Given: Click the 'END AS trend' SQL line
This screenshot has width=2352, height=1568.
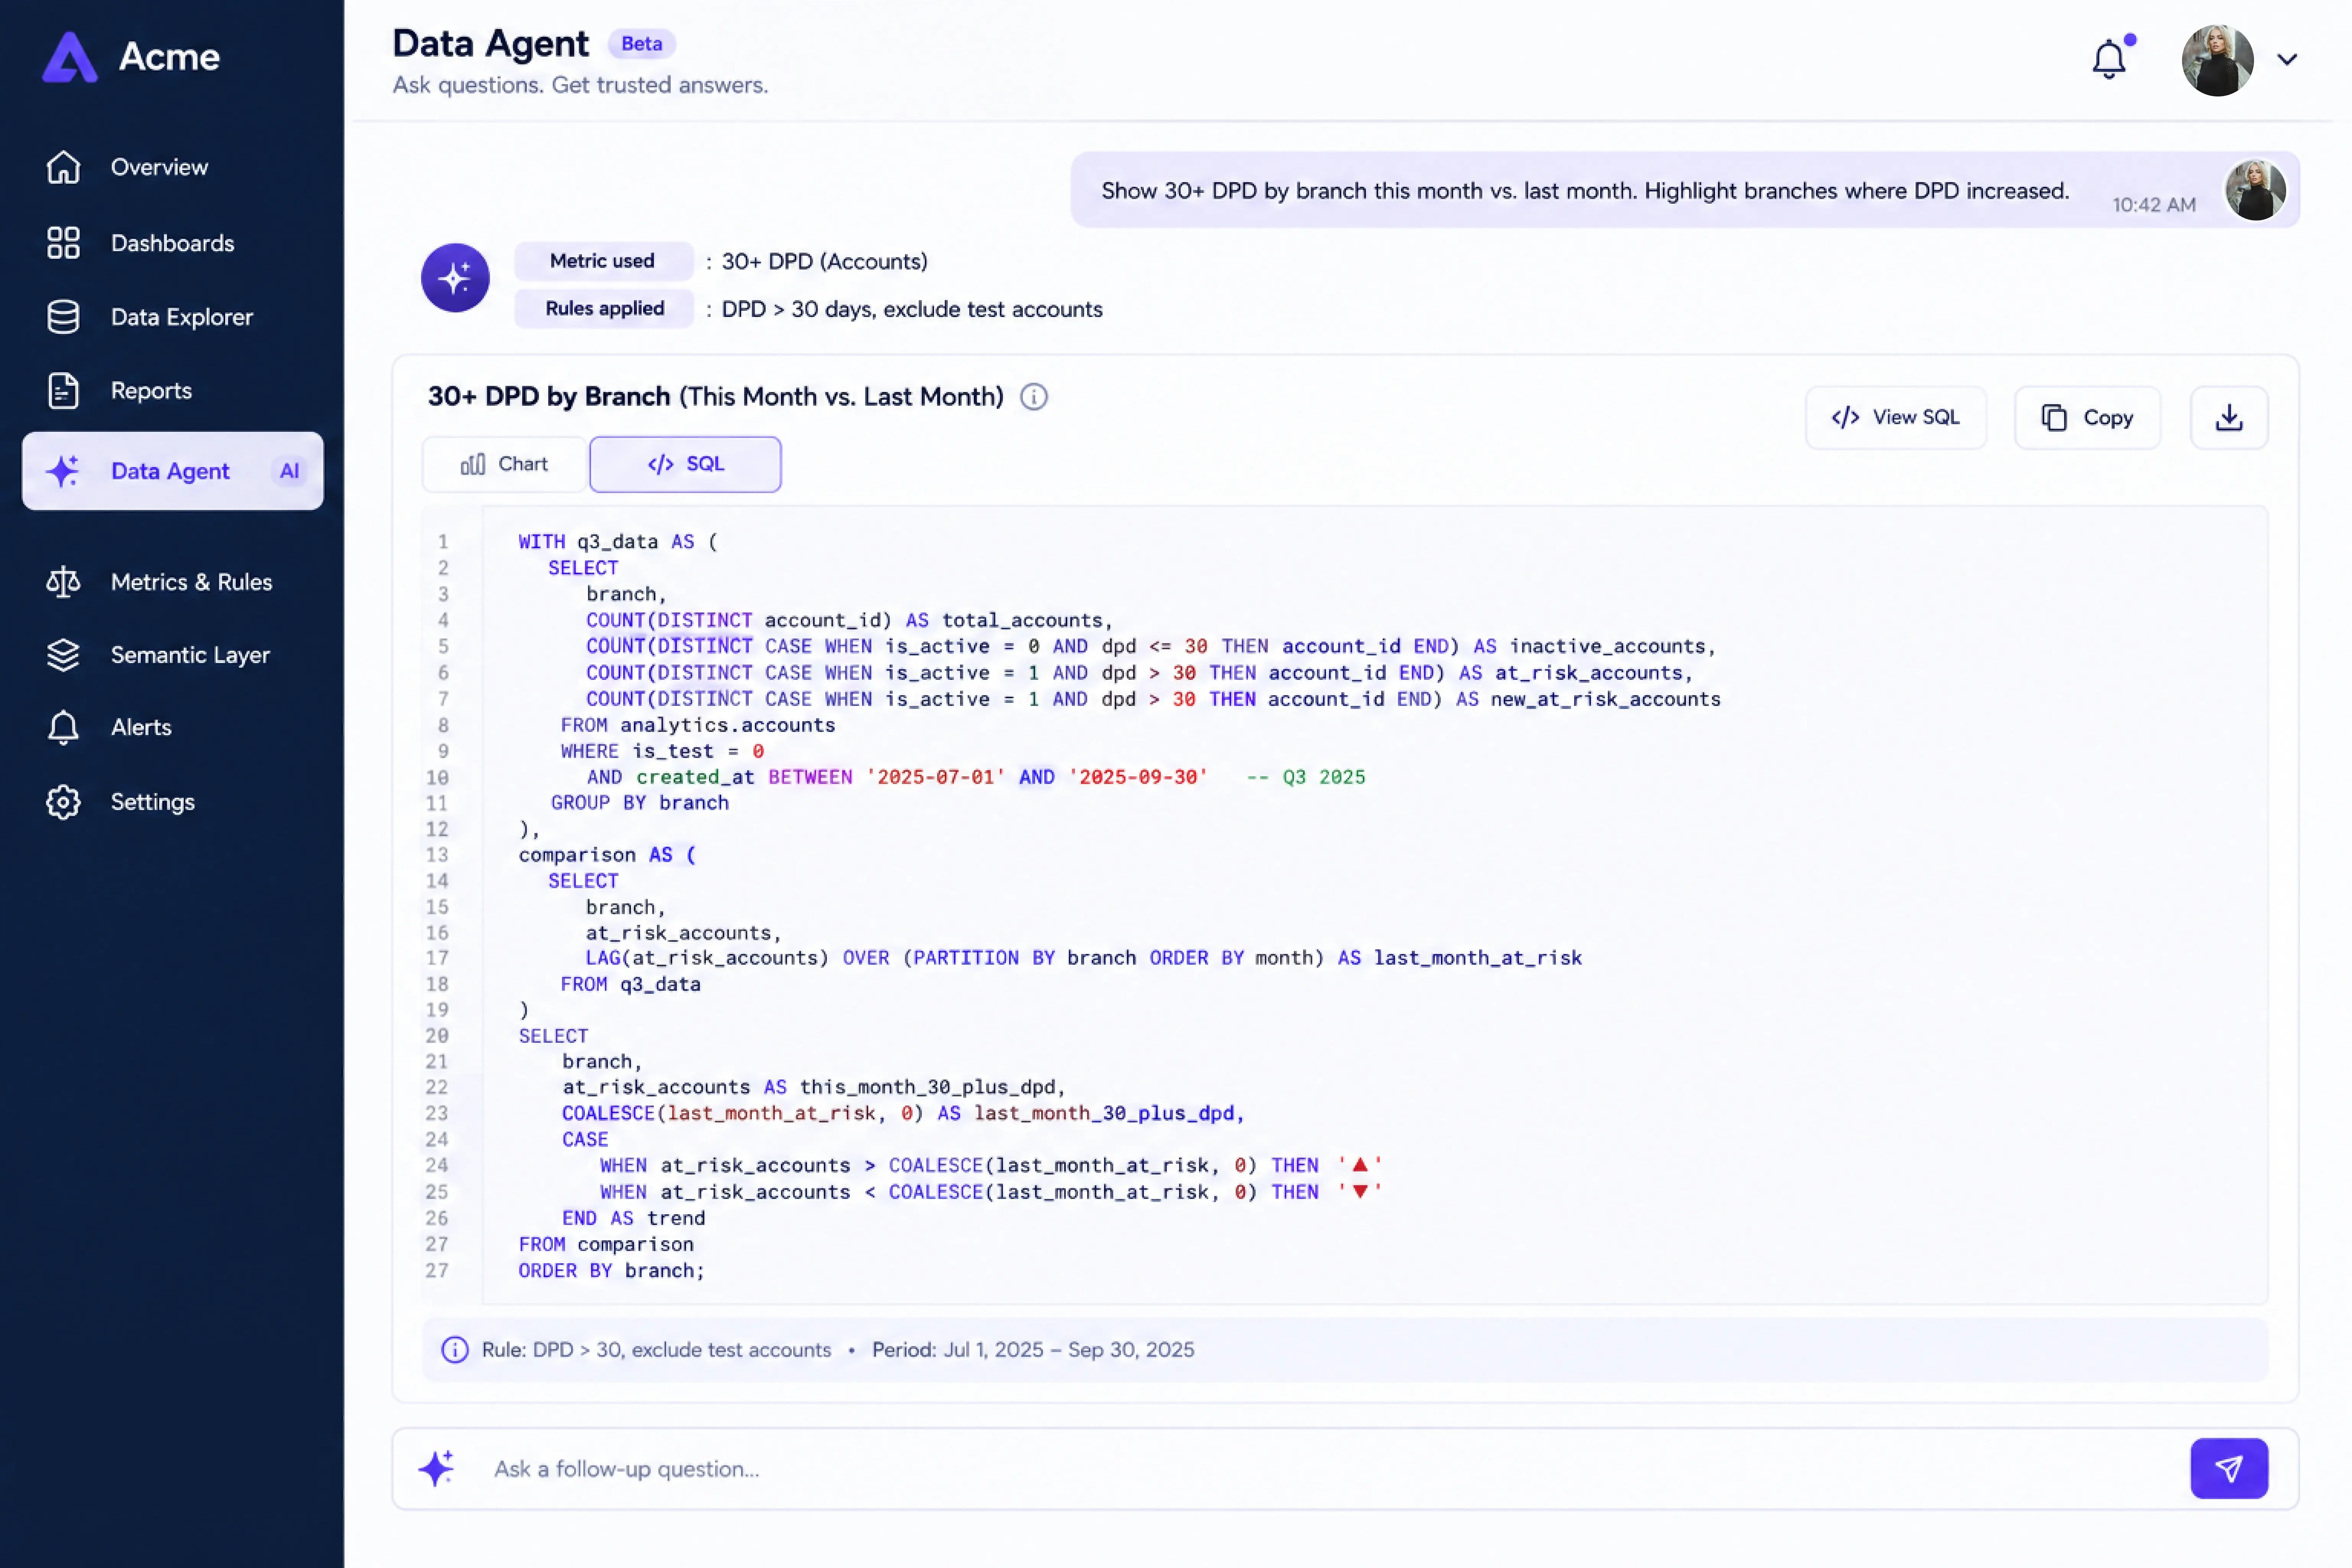Looking at the screenshot, I should point(633,1219).
